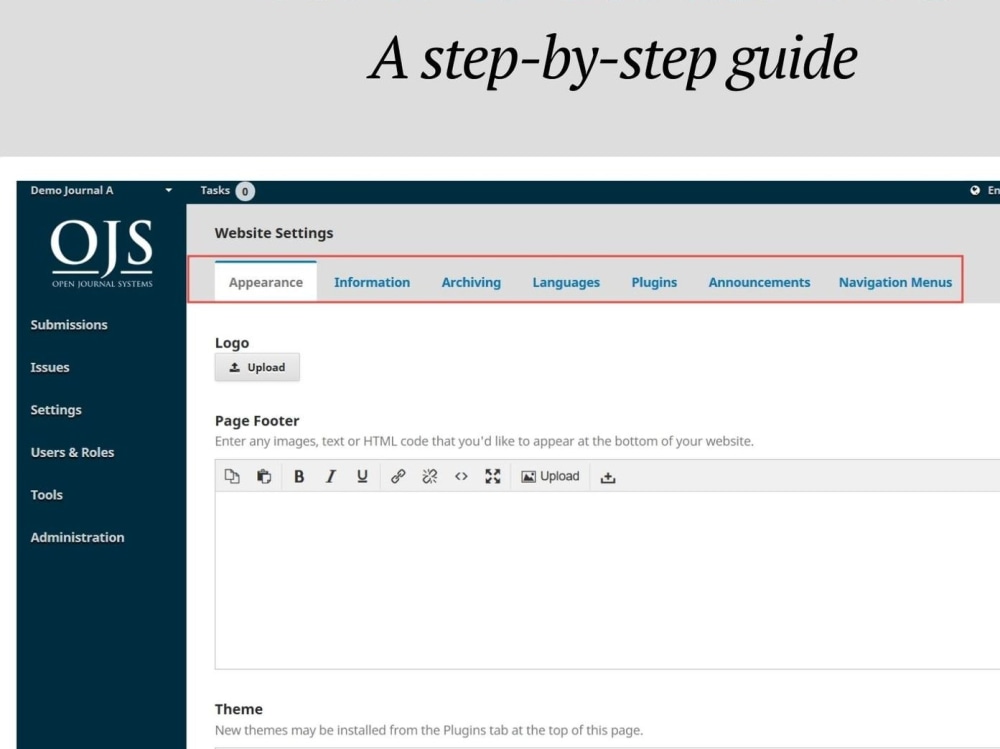This screenshot has width=1000, height=749.
Task: Copy content using the copy icon
Action: pyautogui.click(x=232, y=476)
